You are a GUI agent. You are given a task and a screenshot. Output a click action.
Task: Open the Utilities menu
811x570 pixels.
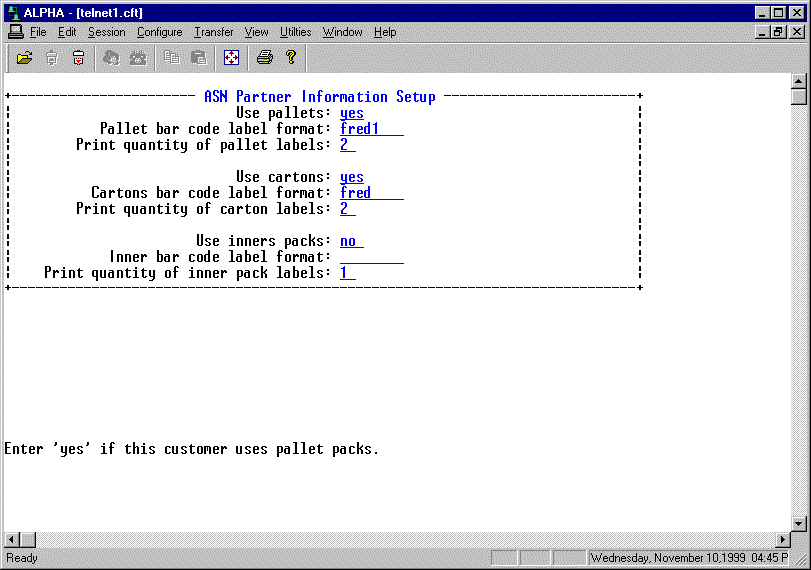[x=295, y=32]
